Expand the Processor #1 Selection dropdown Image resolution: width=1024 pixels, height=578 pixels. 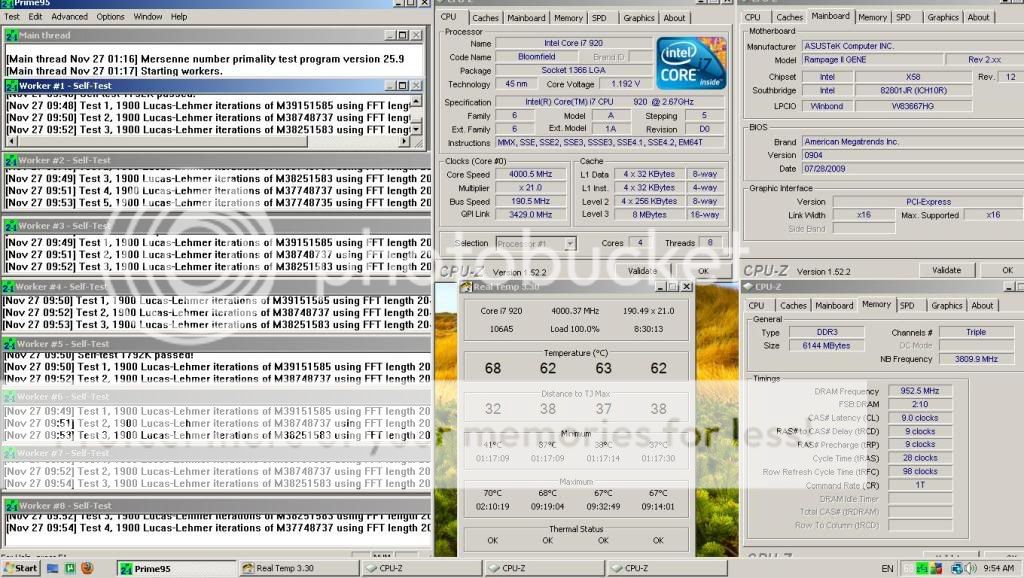click(570, 244)
